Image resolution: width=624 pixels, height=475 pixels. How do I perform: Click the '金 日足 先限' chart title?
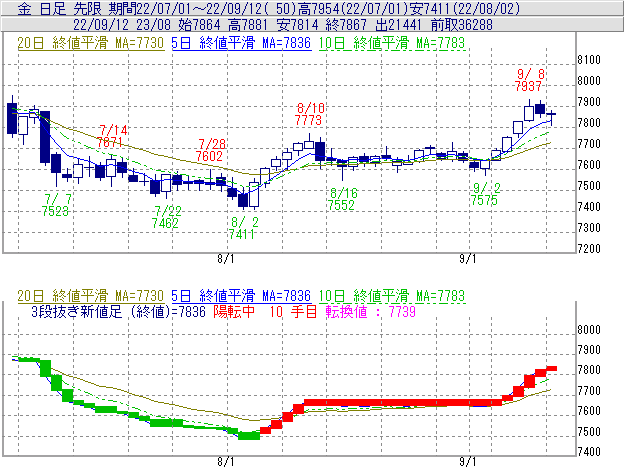point(61,8)
